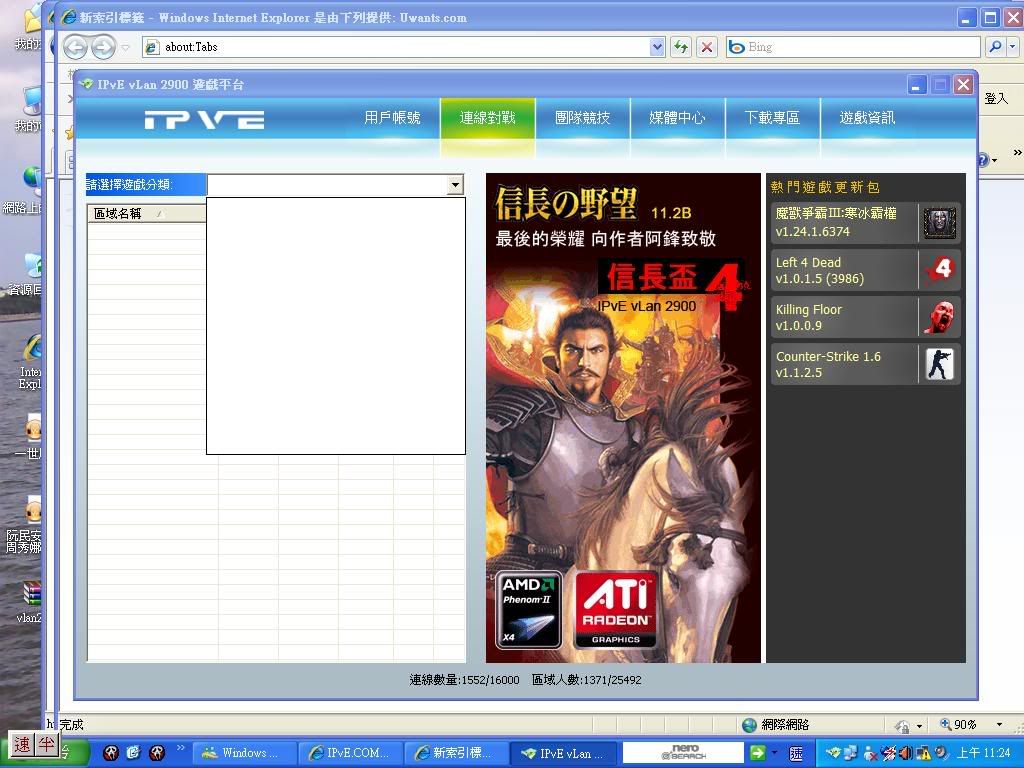The image size is (1024, 768).
Task: Click the IE refresh page icon
Action: click(681, 47)
